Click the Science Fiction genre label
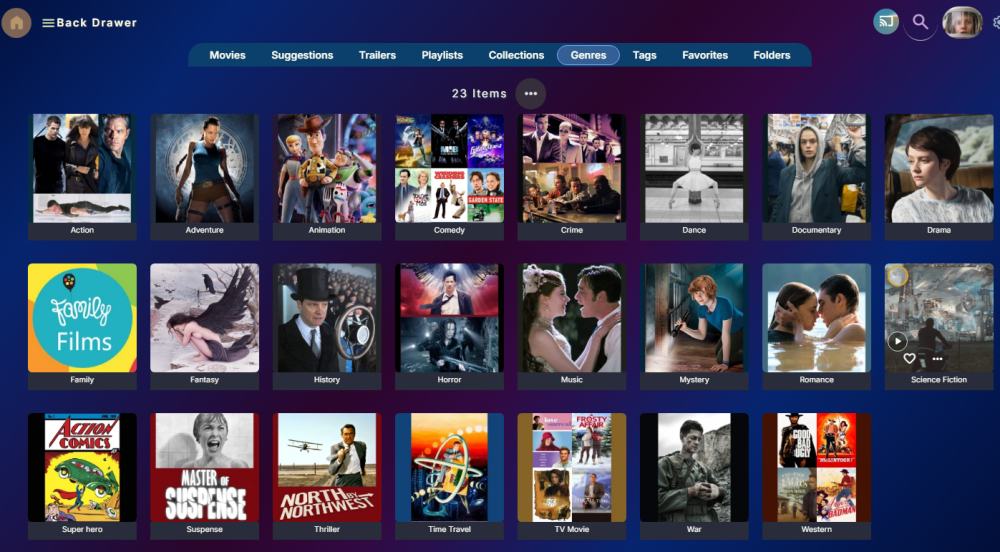This screenshot has height=552, width=1000. [x=939, y=379]
